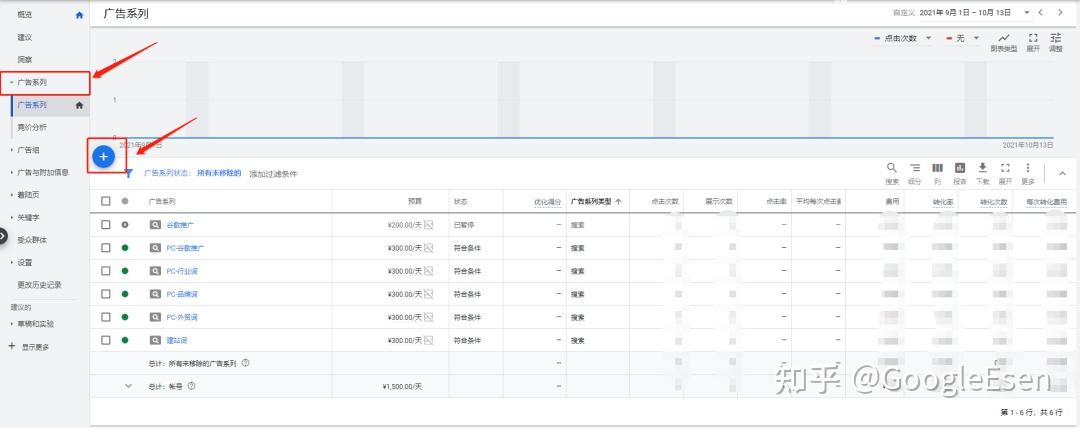The width and height of the screenshot is (1080, 428).
Task: Expand the 草稿和实验 sidebar section
Action: [12, 323]
